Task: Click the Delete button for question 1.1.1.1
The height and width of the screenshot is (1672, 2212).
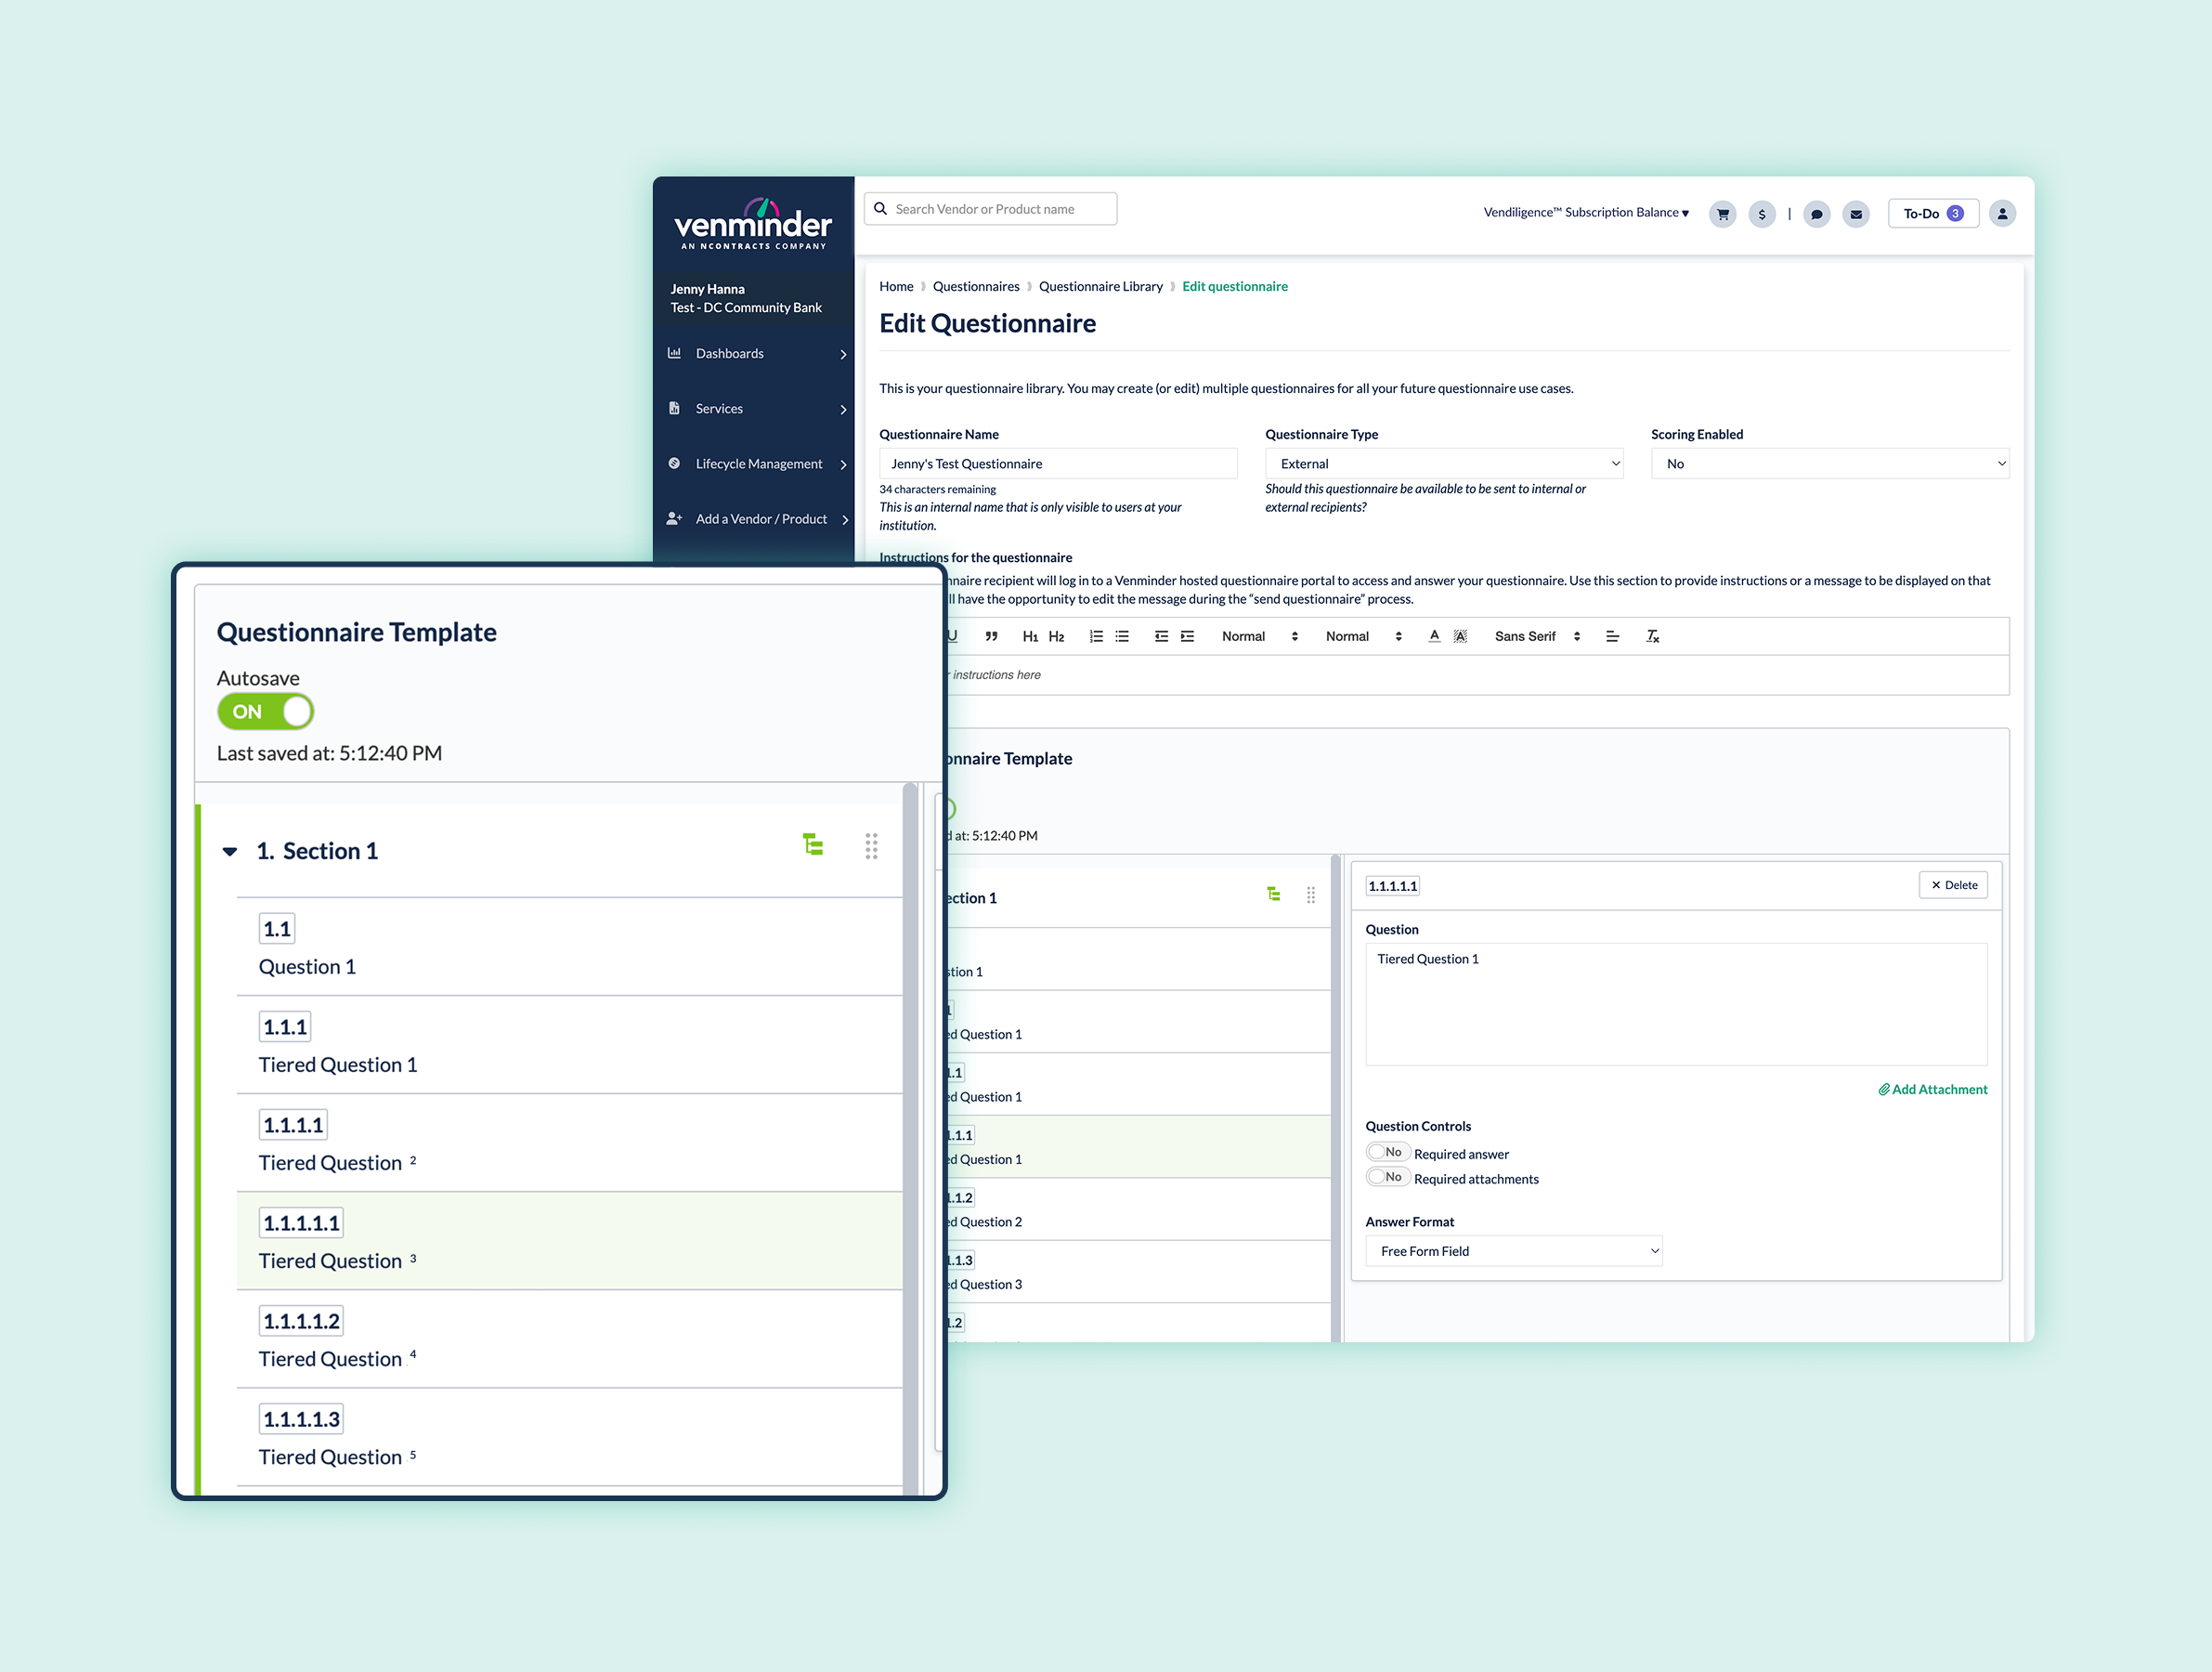Action: (1953, 885)
